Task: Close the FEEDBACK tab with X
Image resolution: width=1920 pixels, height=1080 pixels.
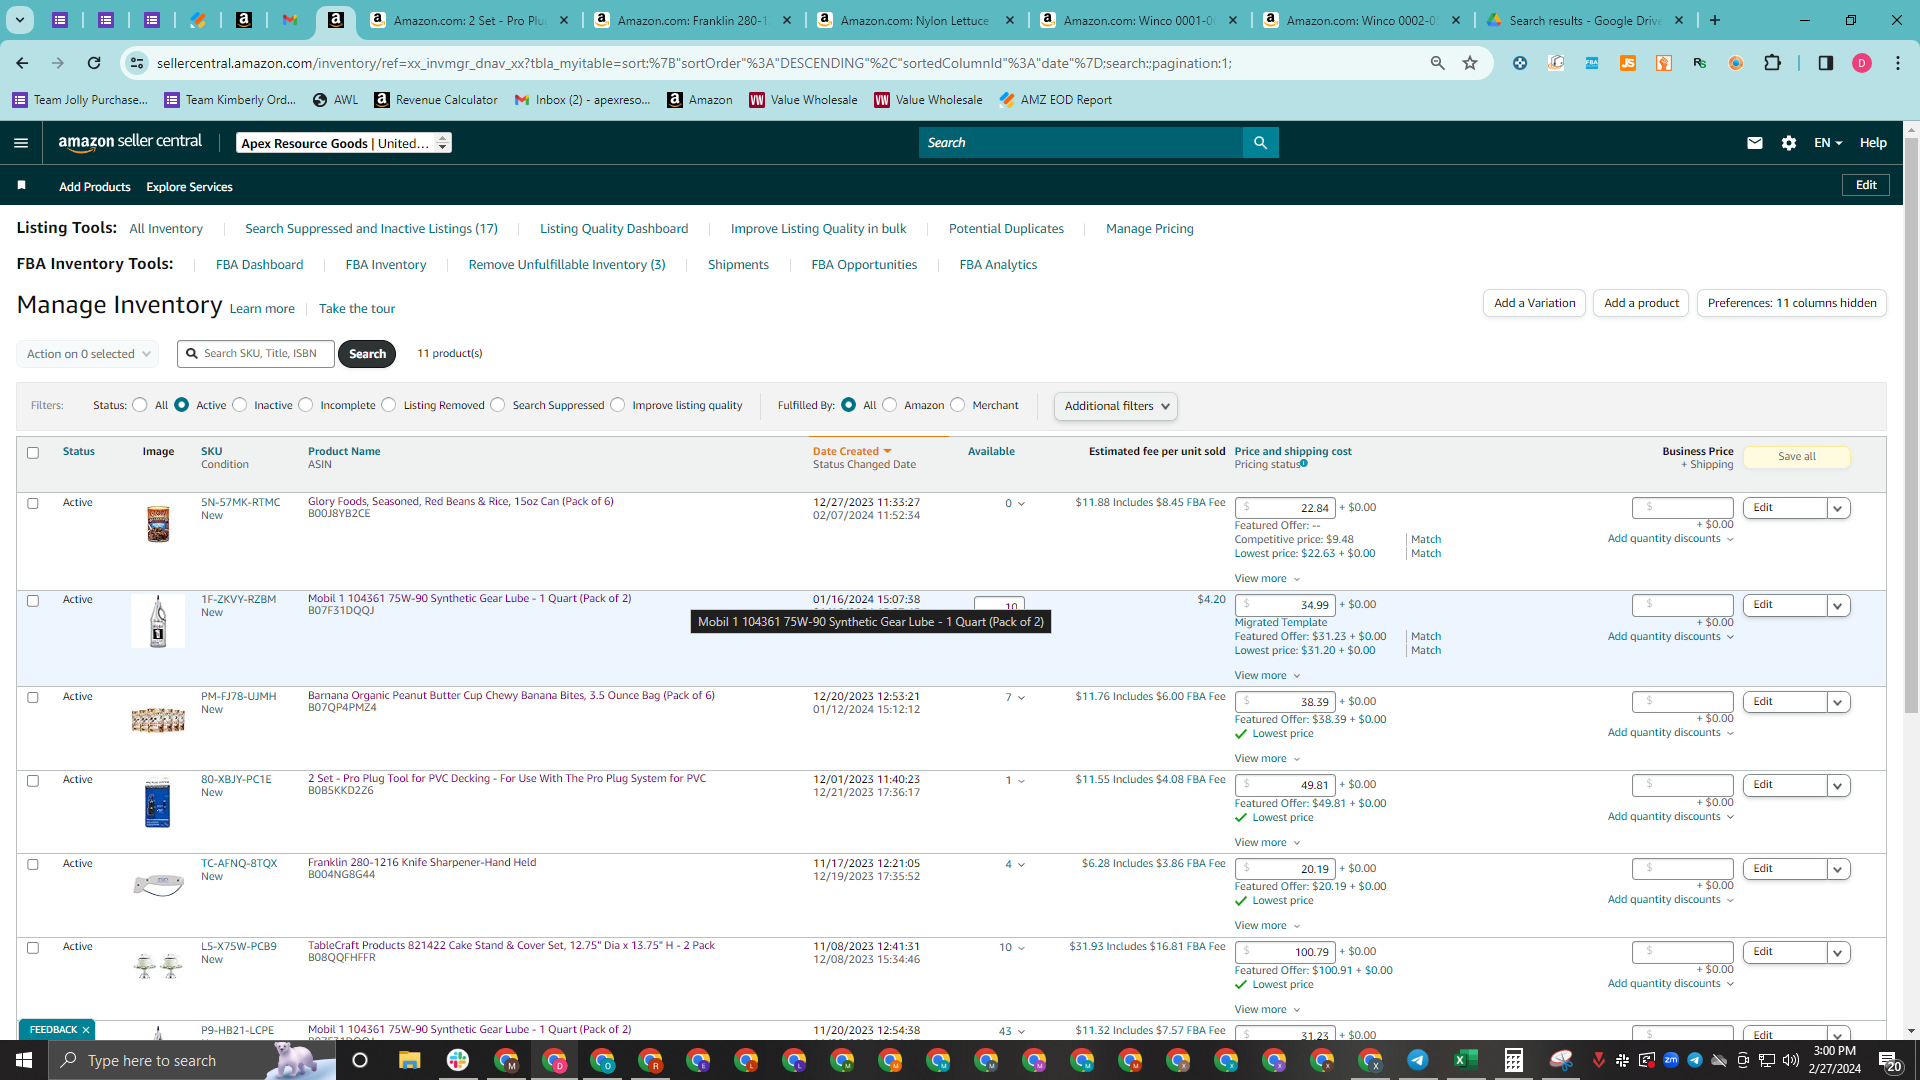Action: pyautogui.click(x=86, y=1030)
